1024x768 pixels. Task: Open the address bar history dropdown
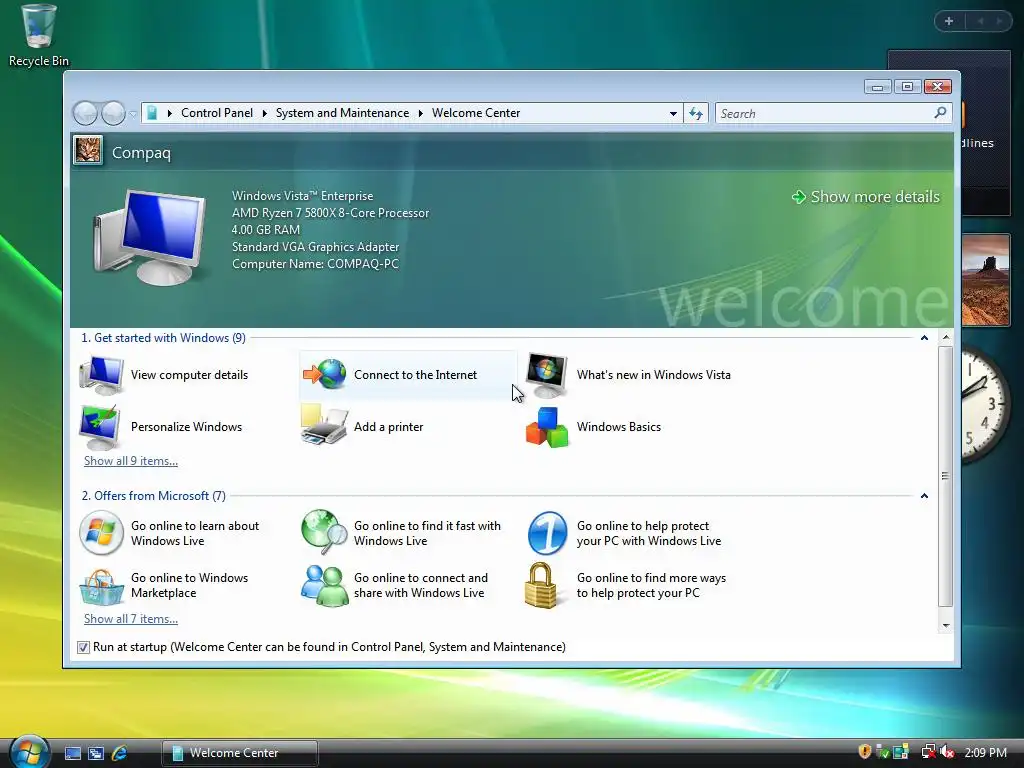[673, 114]
